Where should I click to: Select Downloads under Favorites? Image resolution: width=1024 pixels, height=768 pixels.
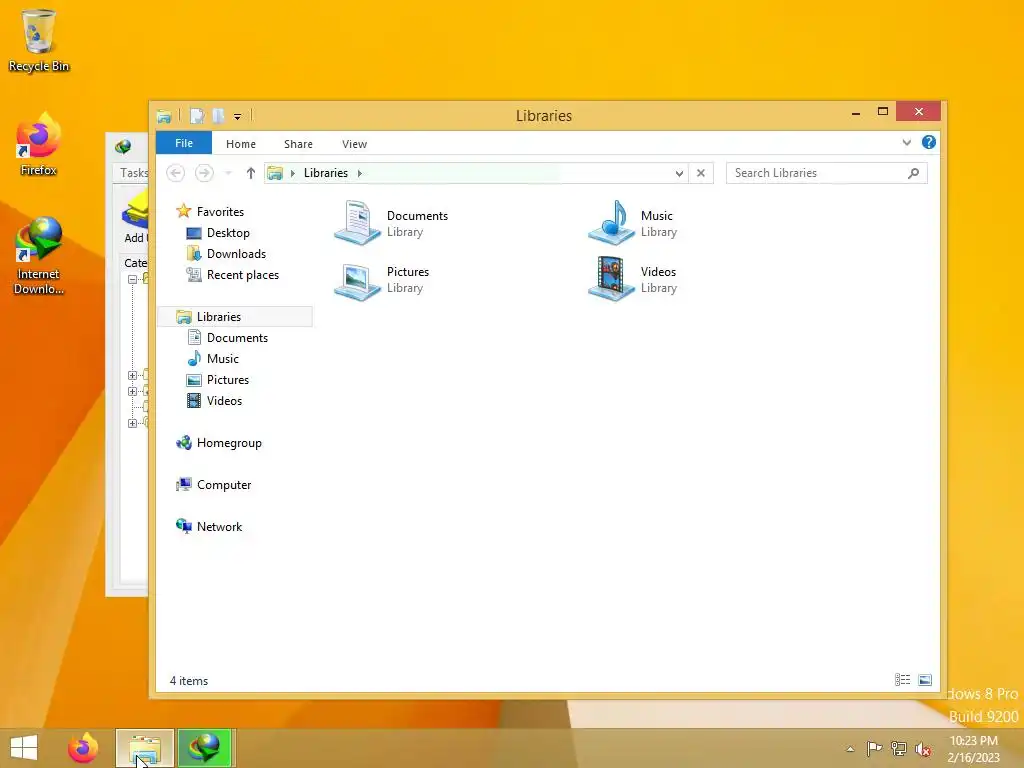[236, 253]
